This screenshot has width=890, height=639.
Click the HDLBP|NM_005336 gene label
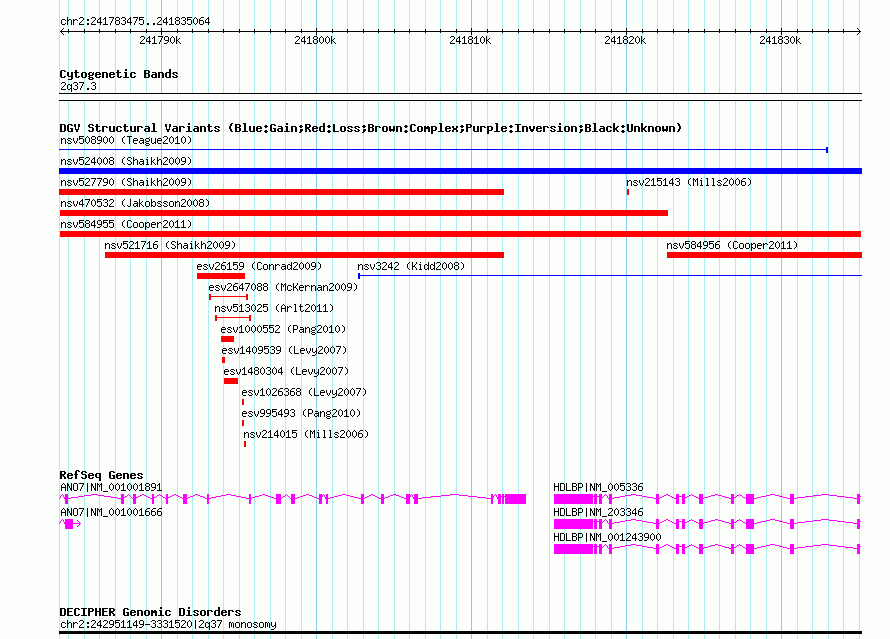tap(598, 487)
